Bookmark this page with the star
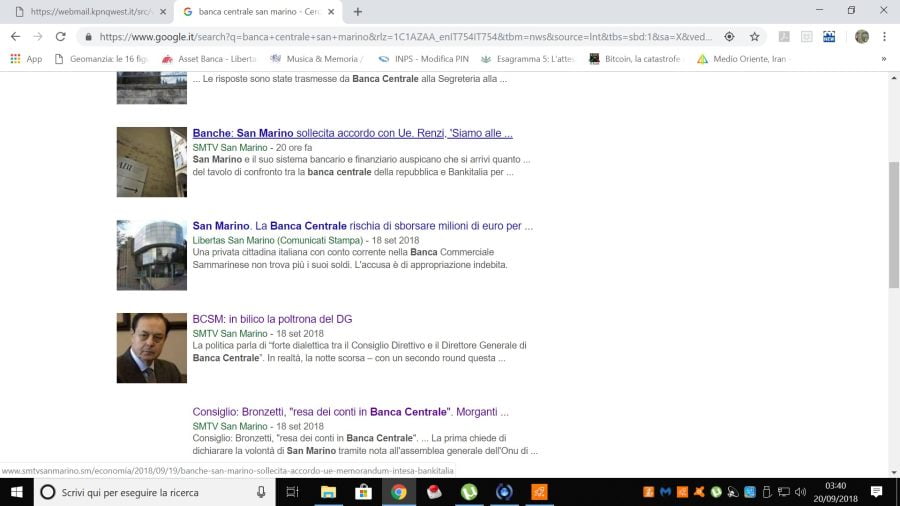This screenshot has width=900, height=506. pos(754,37)
